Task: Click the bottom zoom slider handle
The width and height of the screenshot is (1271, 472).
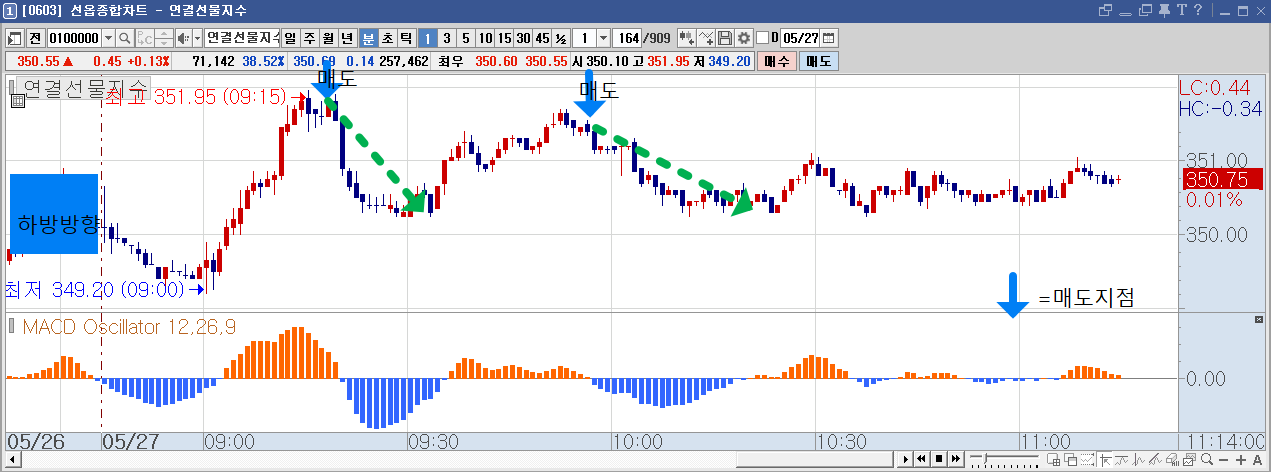Action: 987,459
